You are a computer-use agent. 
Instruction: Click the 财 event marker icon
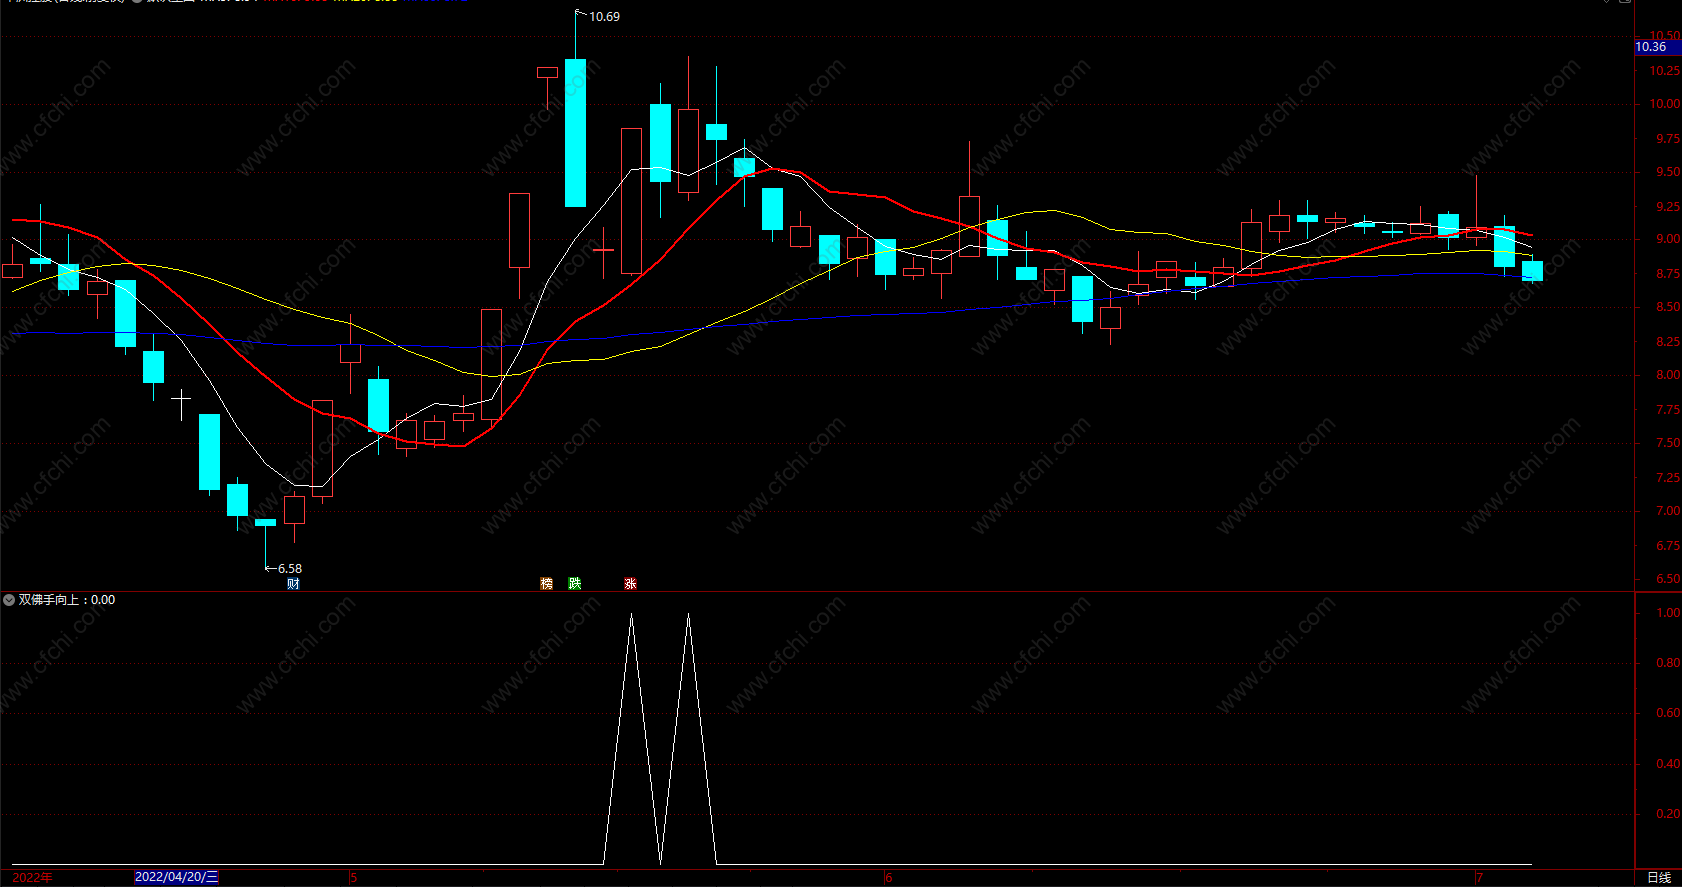(293, 584)
